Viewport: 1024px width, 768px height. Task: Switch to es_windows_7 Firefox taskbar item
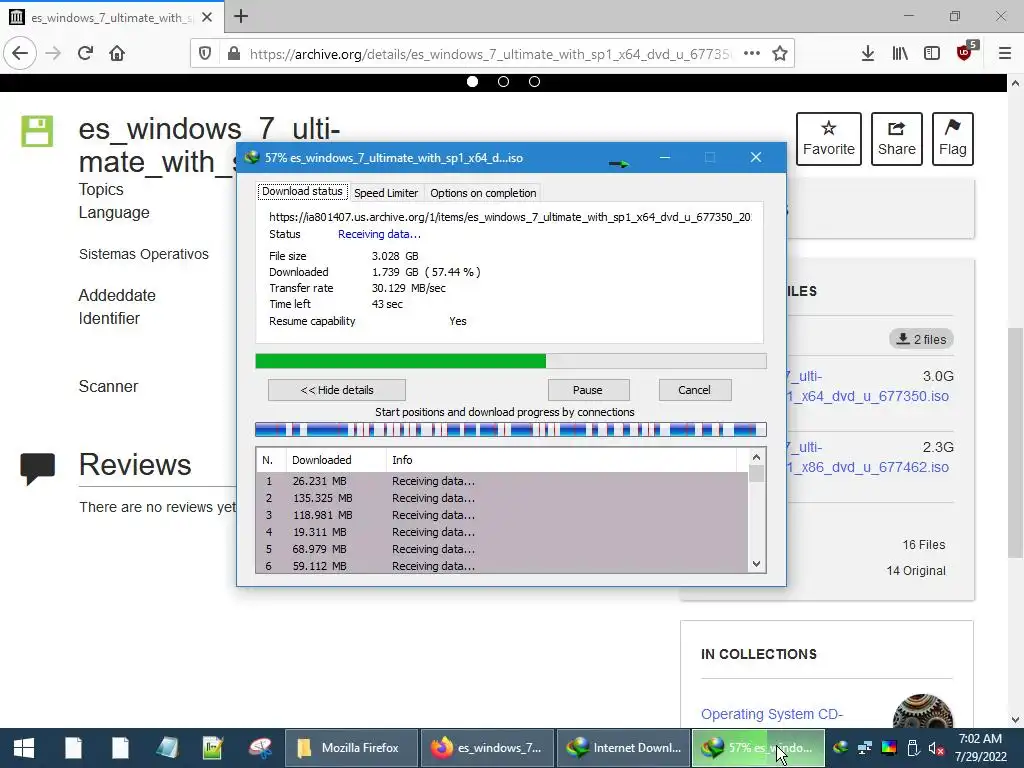(487, 748)
